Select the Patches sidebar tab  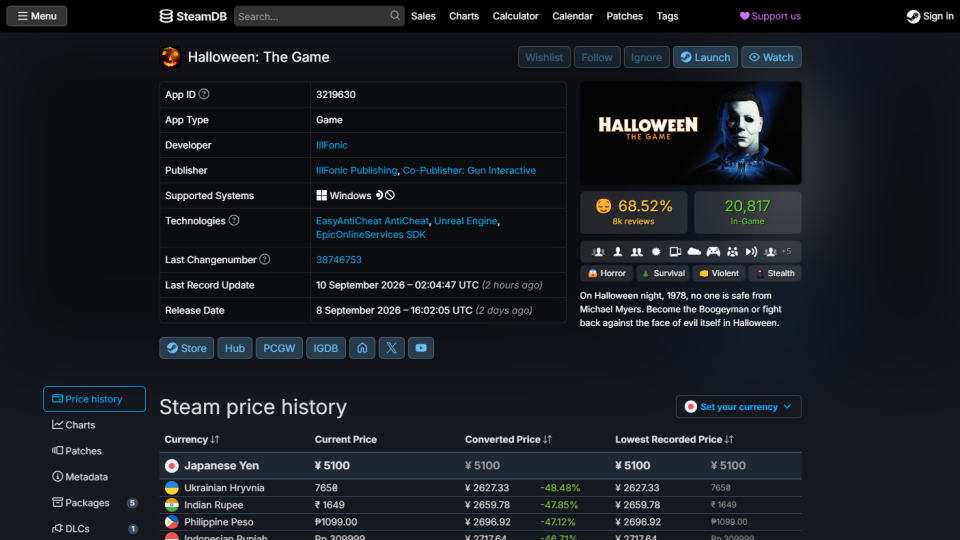[x=94, y=451]
